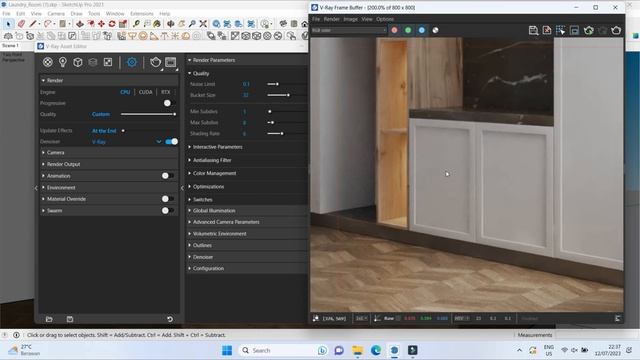The image size is (640, 360).
Task: Open Lights tab with the bulb icon
Action: (62, 62)
